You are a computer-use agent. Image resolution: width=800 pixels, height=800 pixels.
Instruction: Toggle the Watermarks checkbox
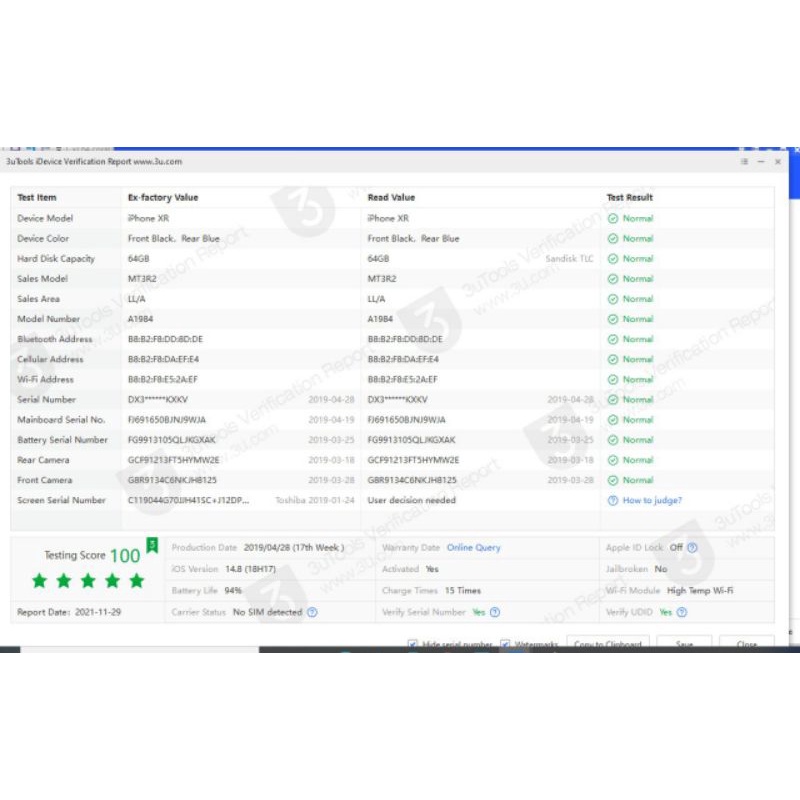coord(506,644)
